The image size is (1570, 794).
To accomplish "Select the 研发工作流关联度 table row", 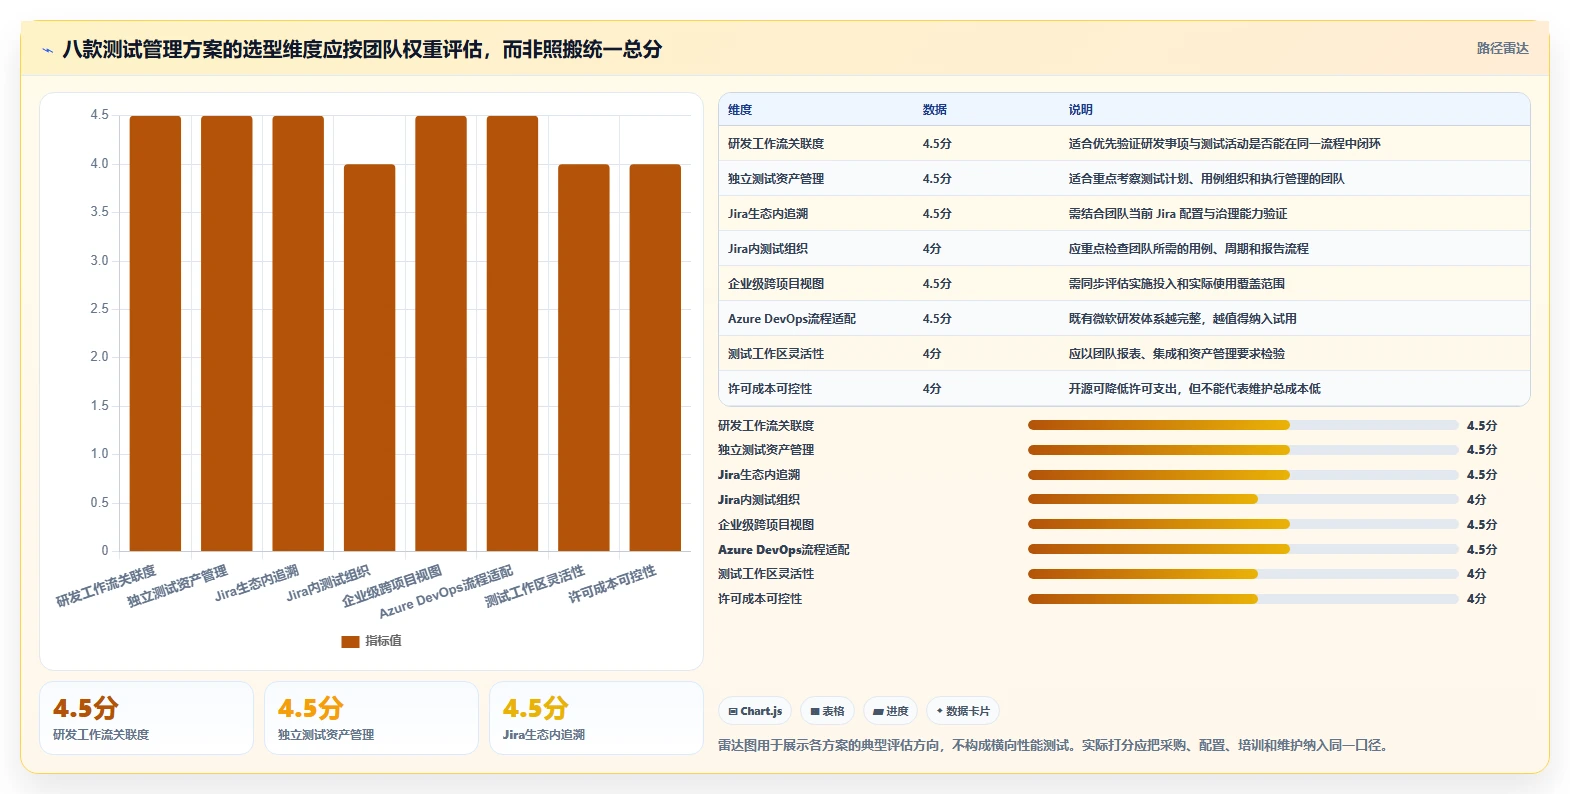I will click(x=1124, y=144).
